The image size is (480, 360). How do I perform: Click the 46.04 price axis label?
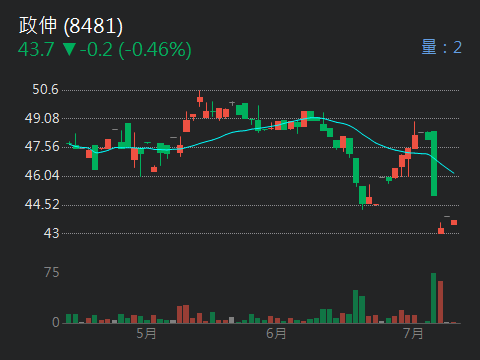tap(42, 175)
